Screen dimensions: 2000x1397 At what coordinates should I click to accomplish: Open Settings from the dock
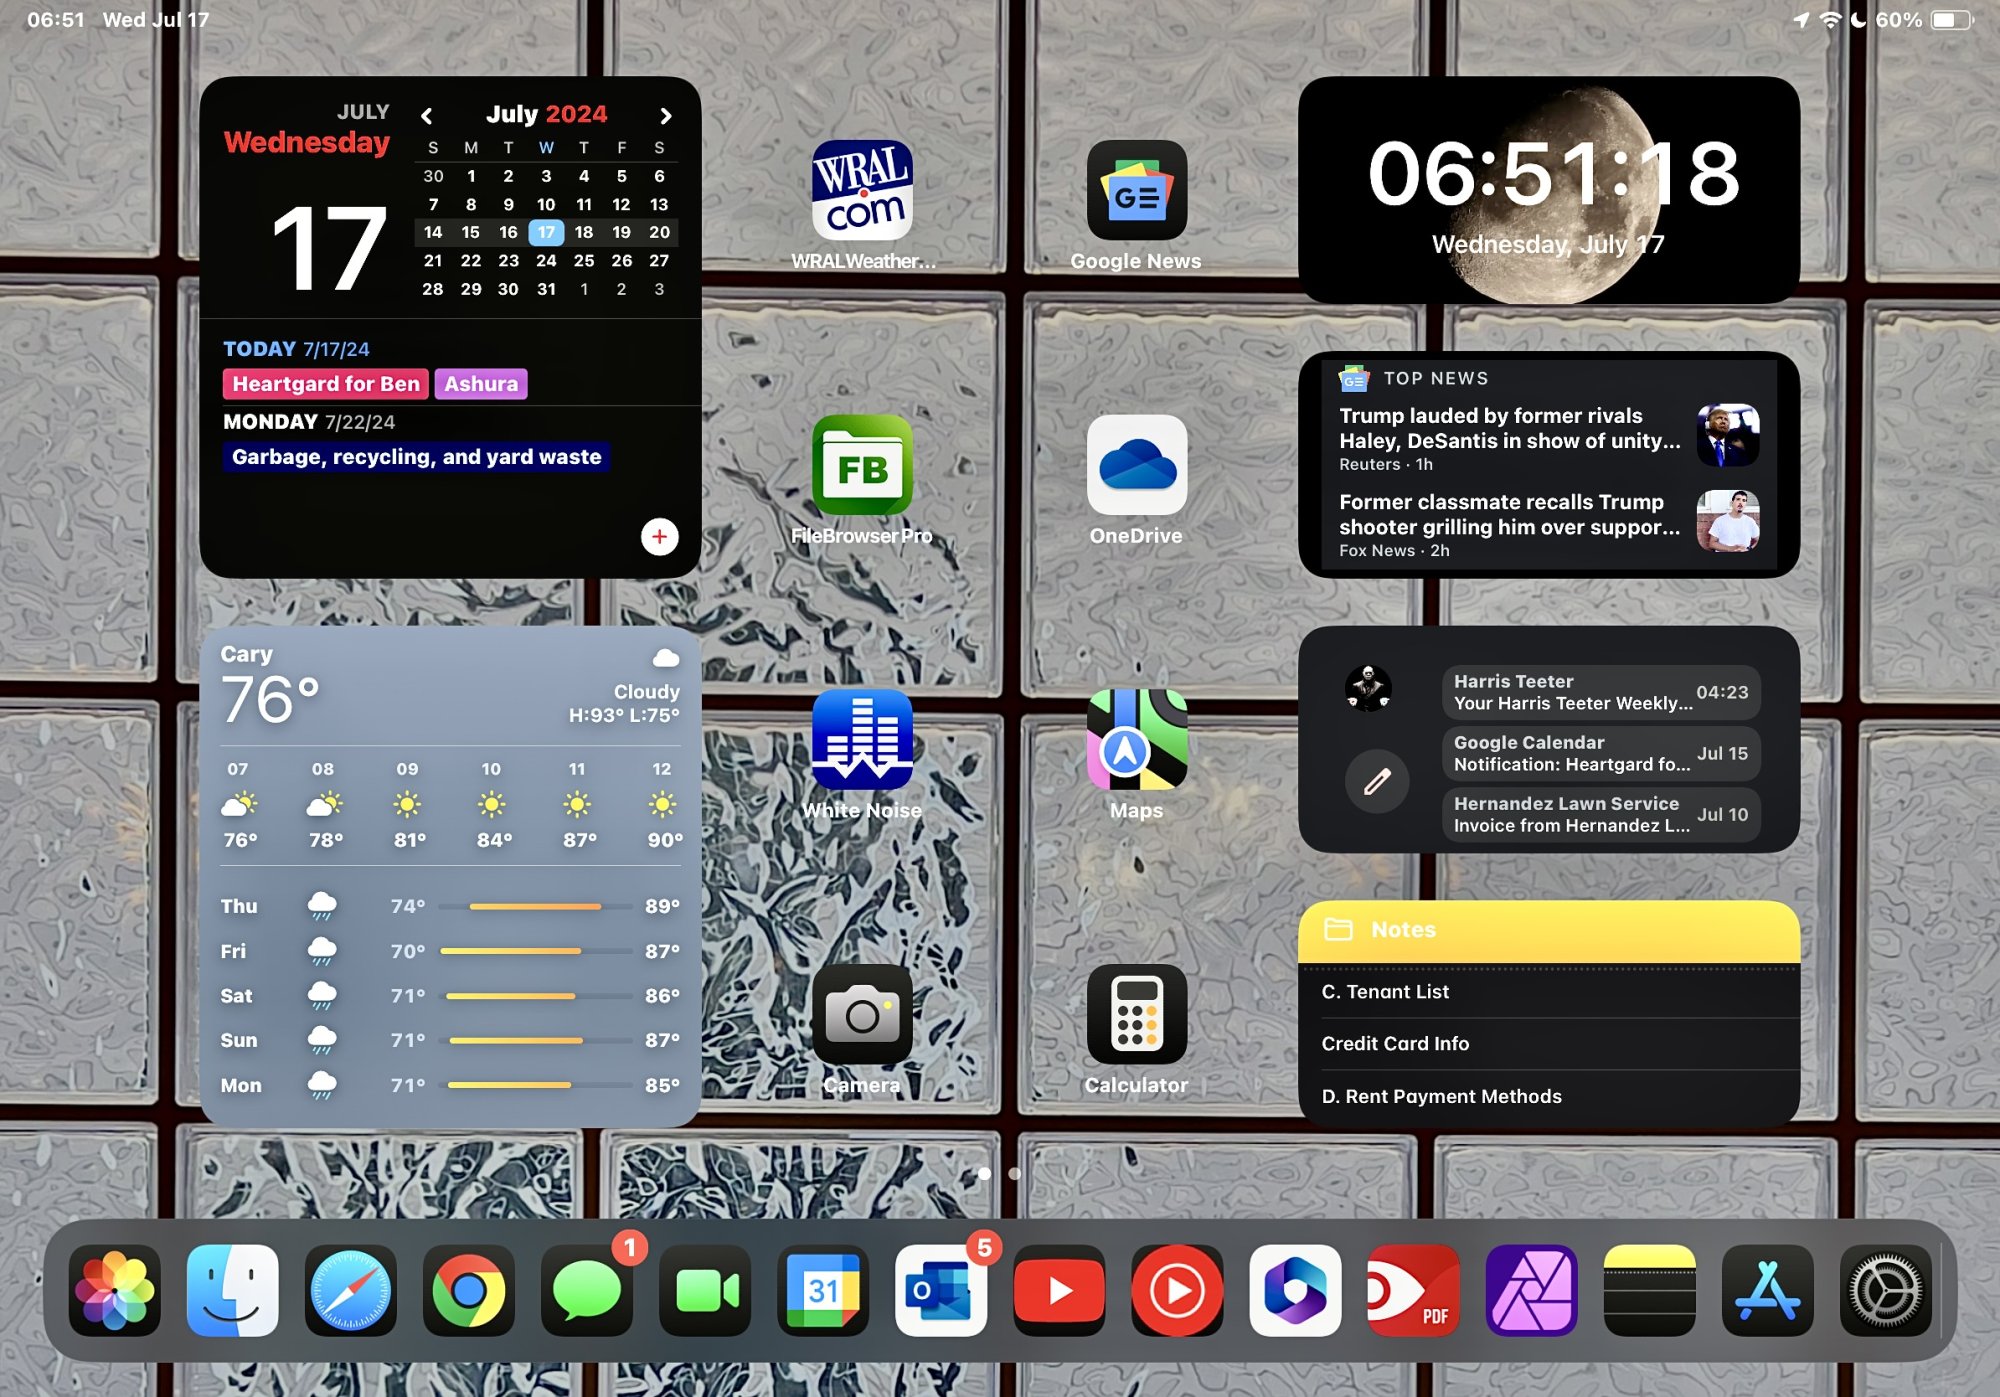pyautogui.click(x=1885, y=1290)
